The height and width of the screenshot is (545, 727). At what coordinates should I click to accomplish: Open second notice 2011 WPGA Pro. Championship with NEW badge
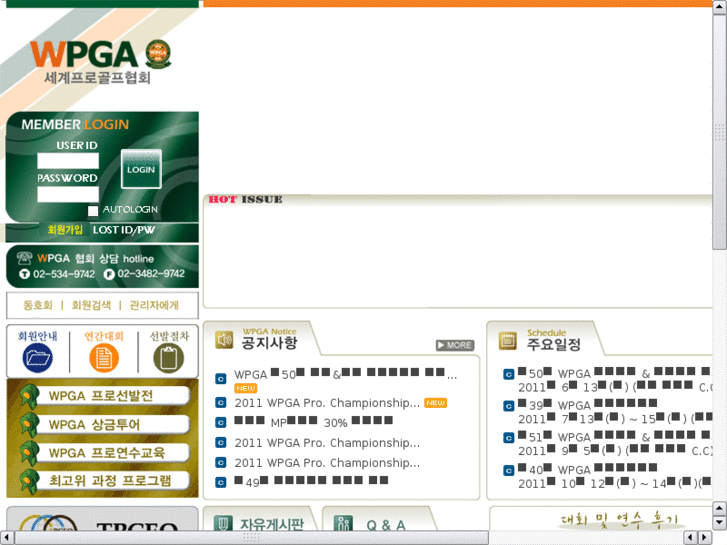(327, 403)
